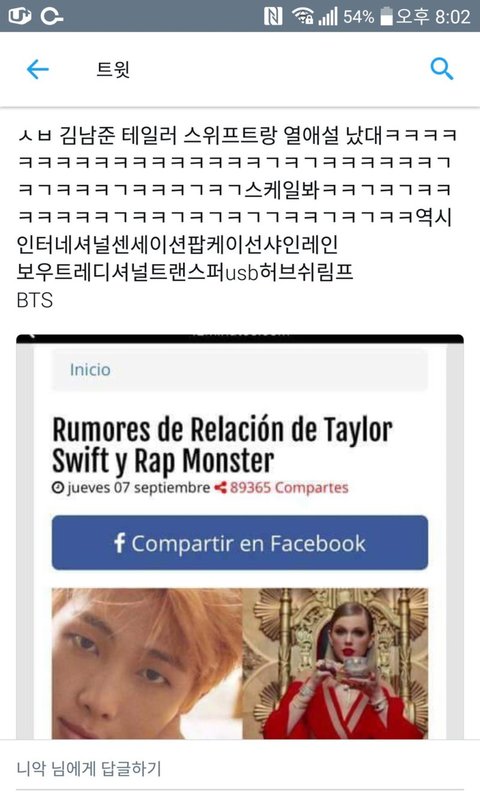Viewport: 480px width, 797px height.
Task: Open the Inicio breadcrumb link
Action: point(90,370)
